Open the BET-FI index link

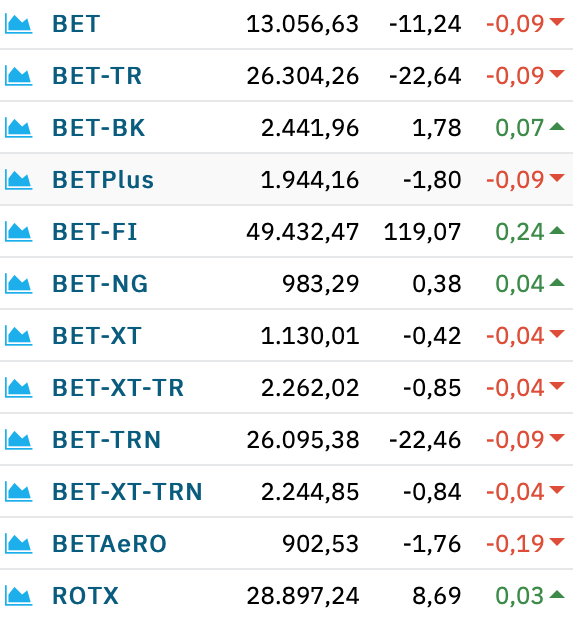95,232
